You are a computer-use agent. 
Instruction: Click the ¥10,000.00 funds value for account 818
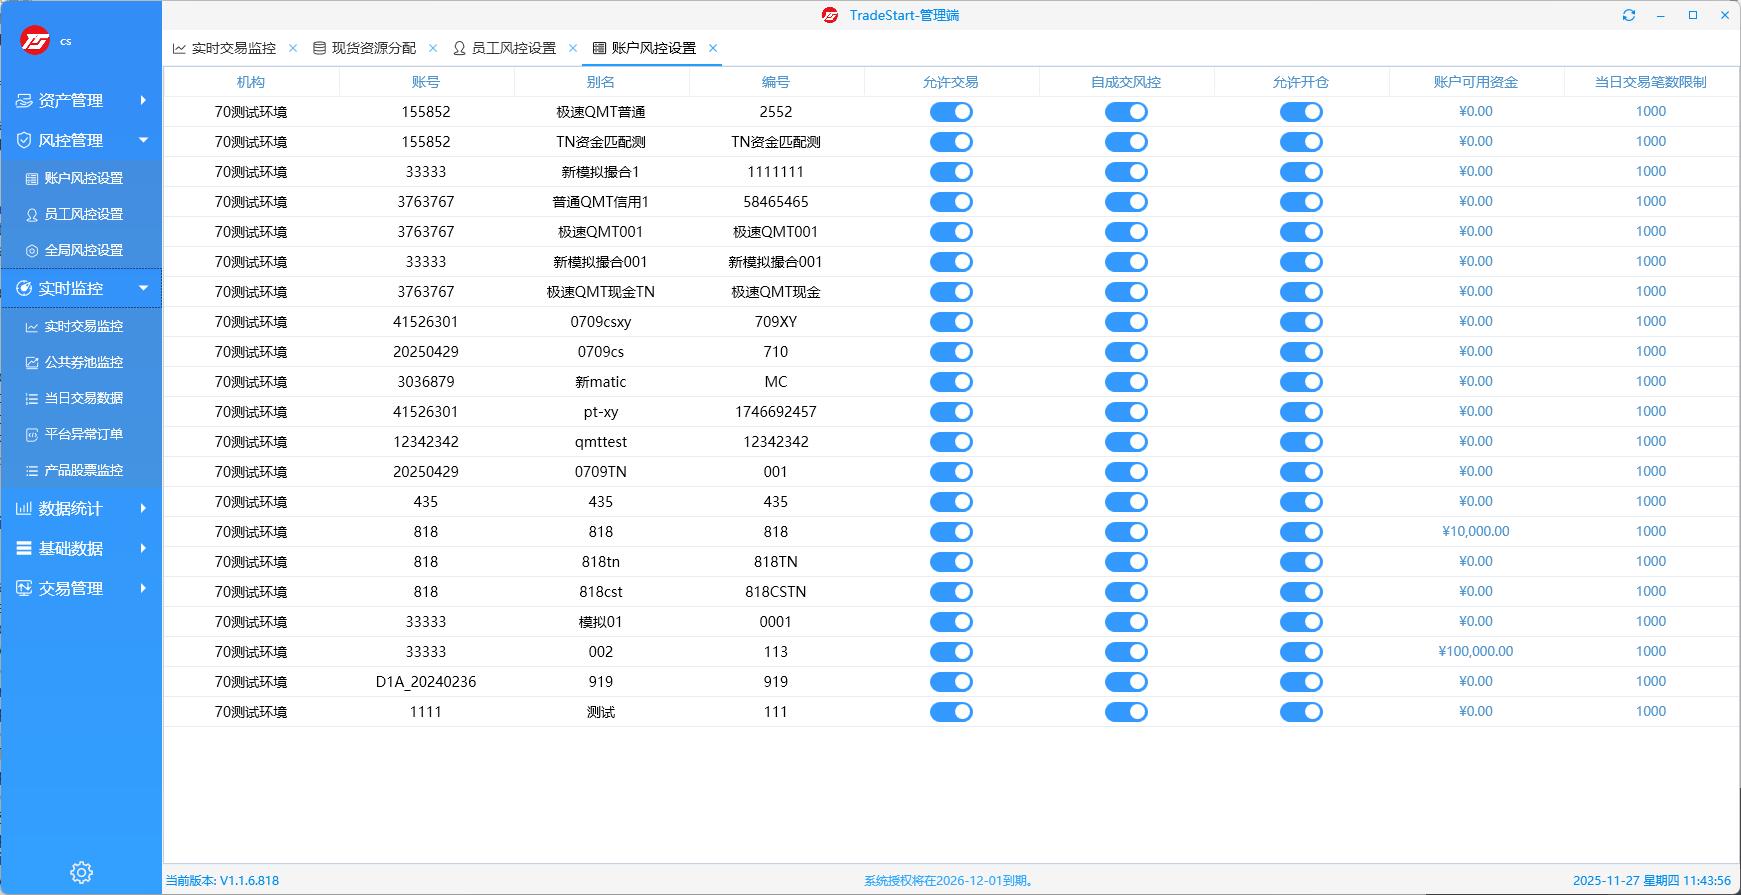(1475, 531)
